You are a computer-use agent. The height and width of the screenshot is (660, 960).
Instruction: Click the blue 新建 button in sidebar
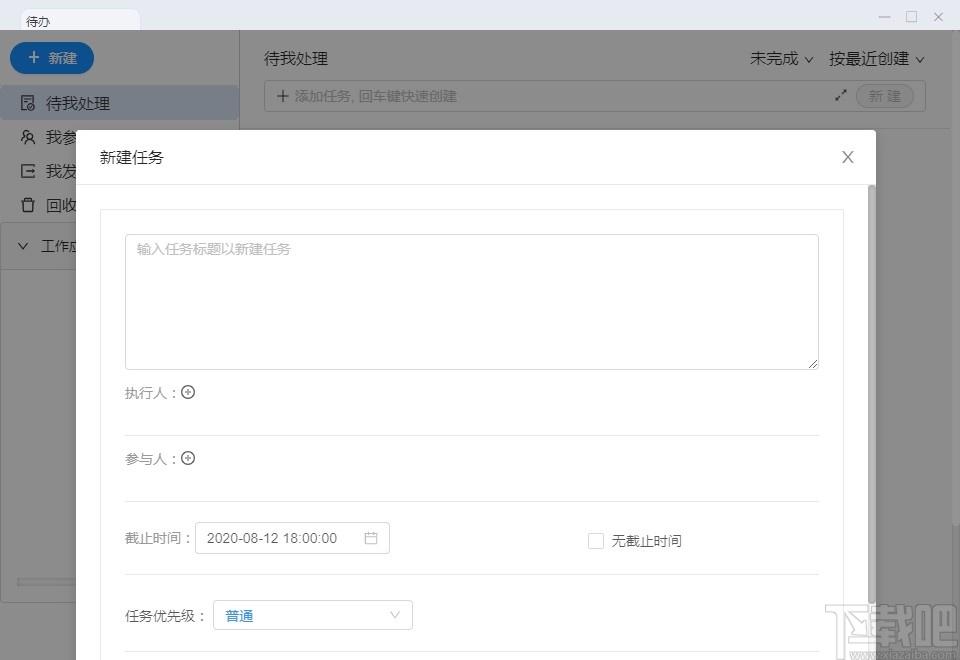click(52, 58)
